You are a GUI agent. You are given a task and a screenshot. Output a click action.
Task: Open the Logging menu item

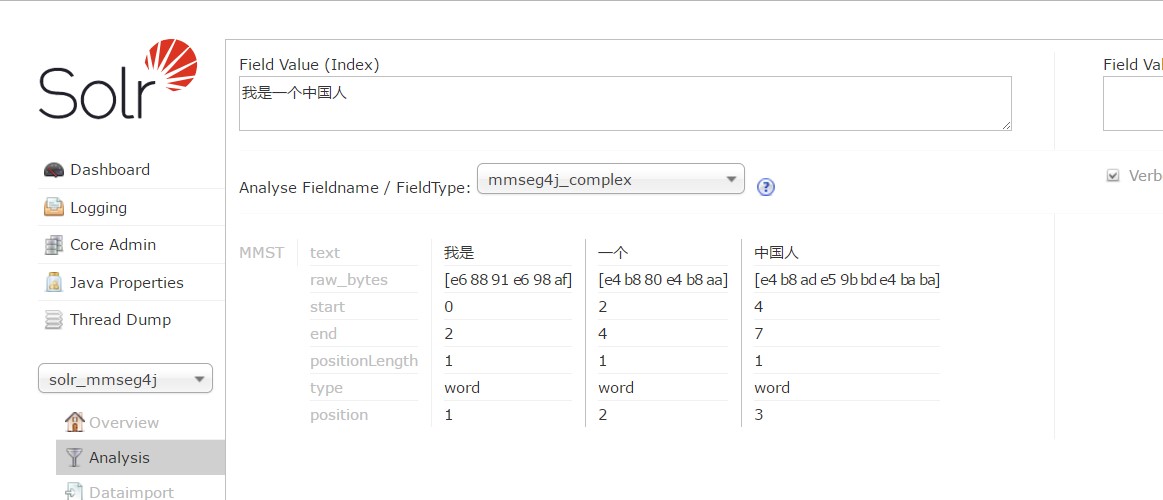(x=98, y=208)
